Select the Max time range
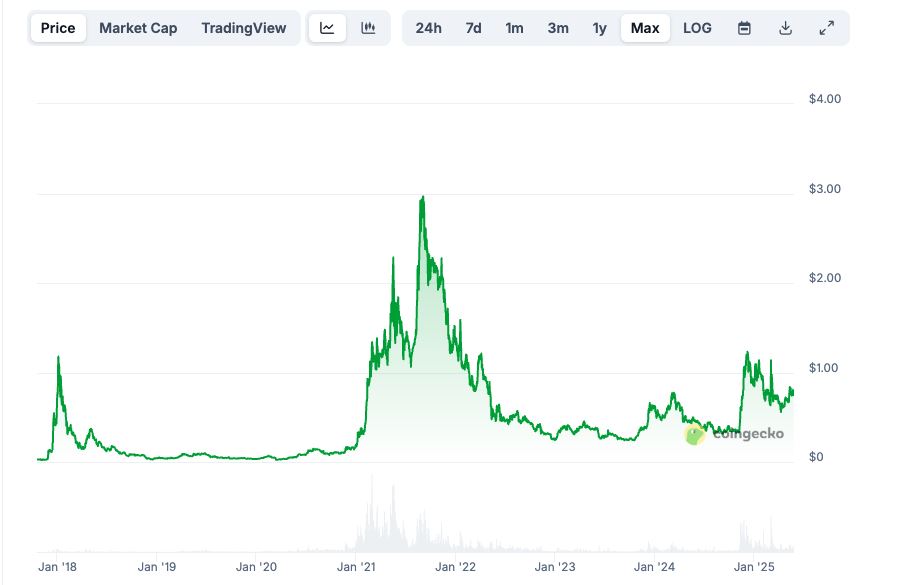 click(x=645, y=28)
